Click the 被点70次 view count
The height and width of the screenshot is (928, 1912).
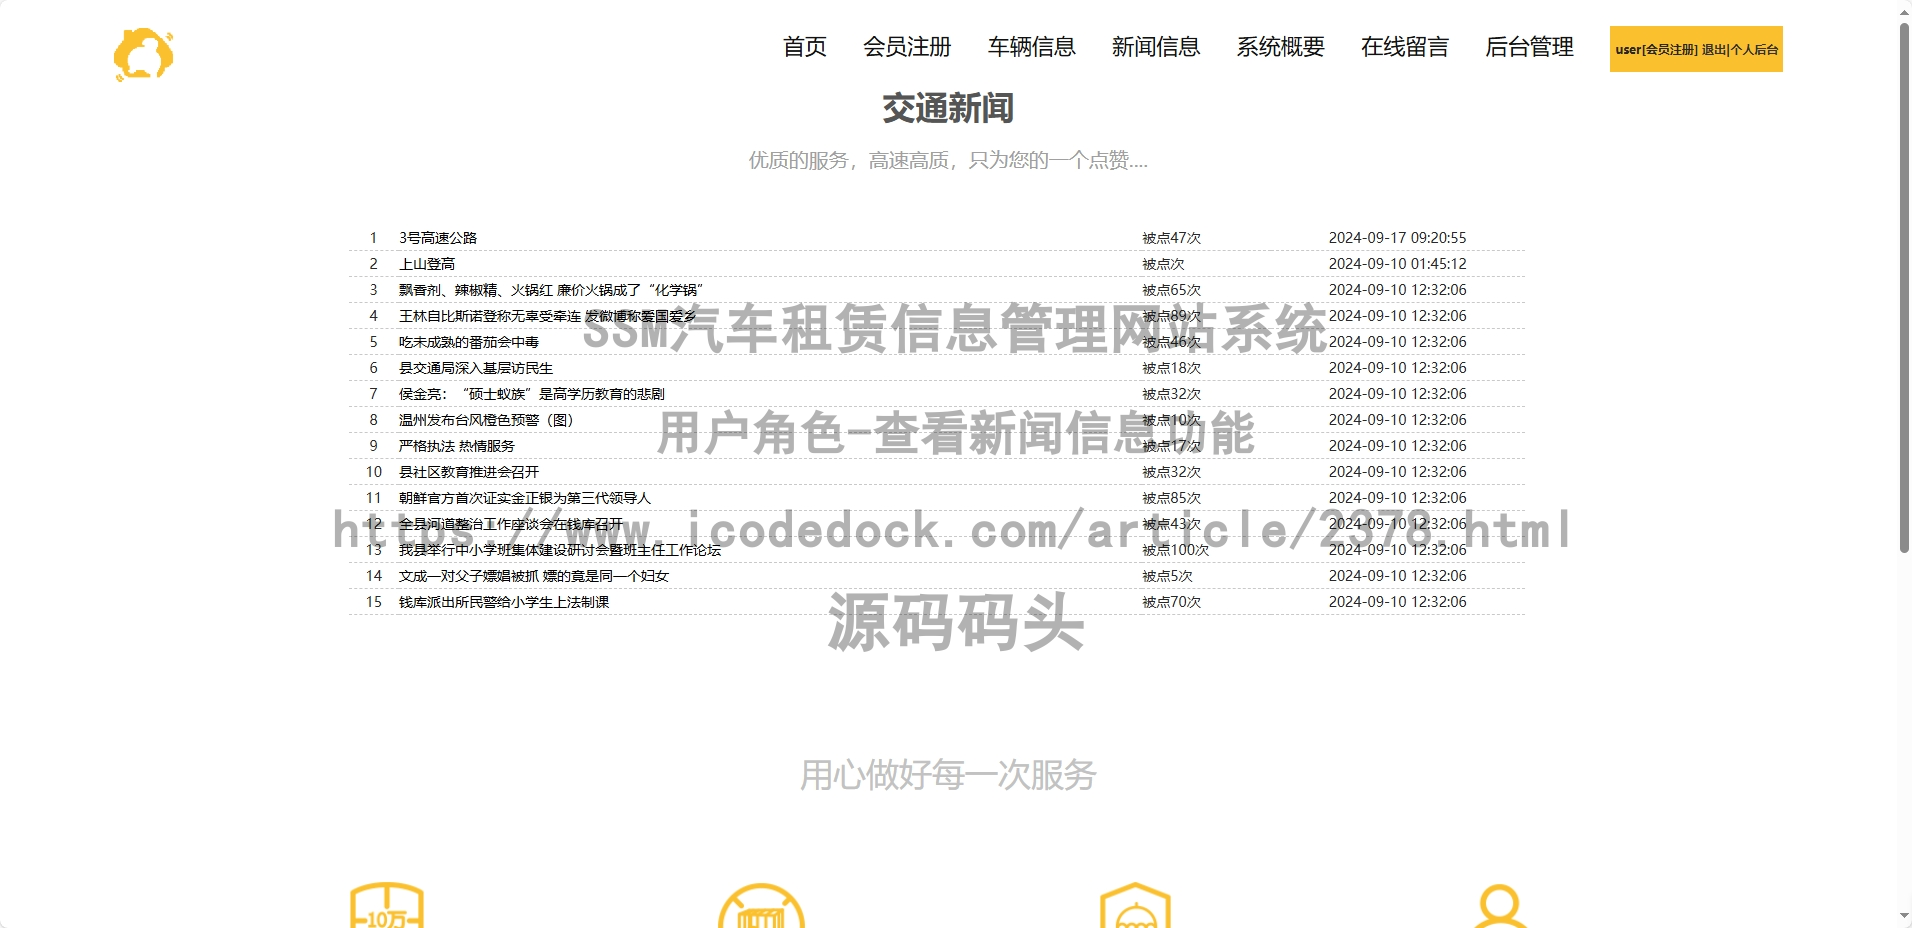tap(1172, 602)
